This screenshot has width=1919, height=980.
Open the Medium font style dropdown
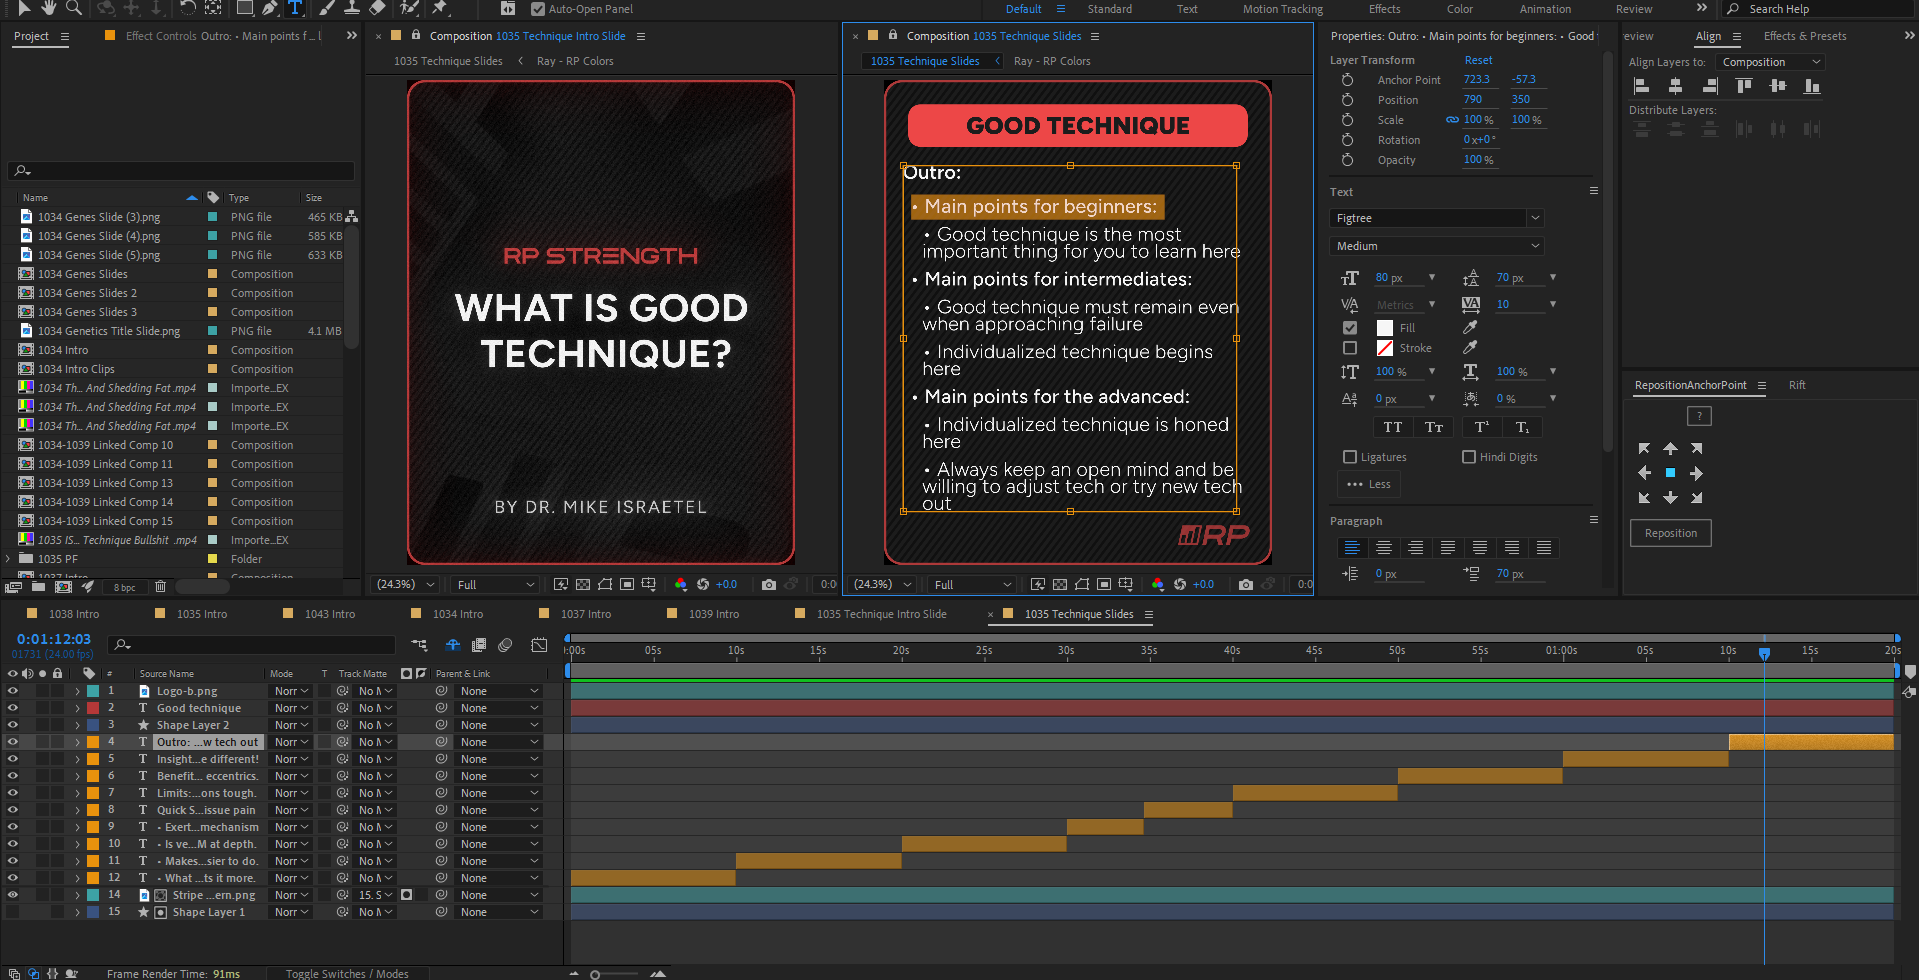(1437, 246)
